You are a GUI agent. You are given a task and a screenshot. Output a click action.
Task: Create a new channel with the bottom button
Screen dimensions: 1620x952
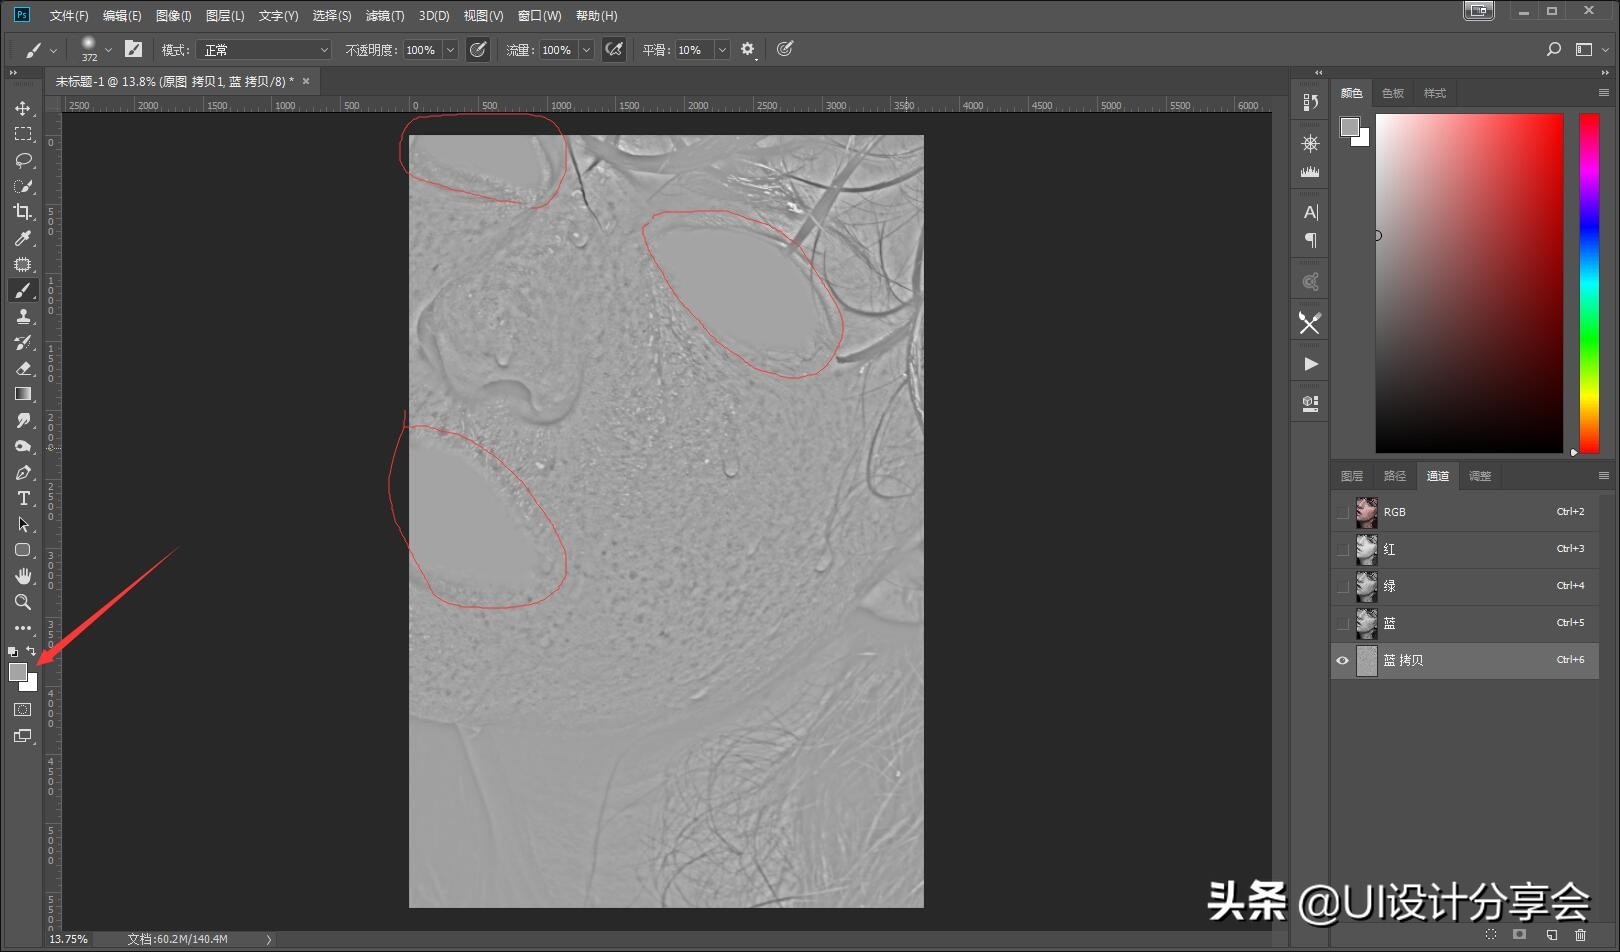pyautogui.click(x=1551, y=935)
